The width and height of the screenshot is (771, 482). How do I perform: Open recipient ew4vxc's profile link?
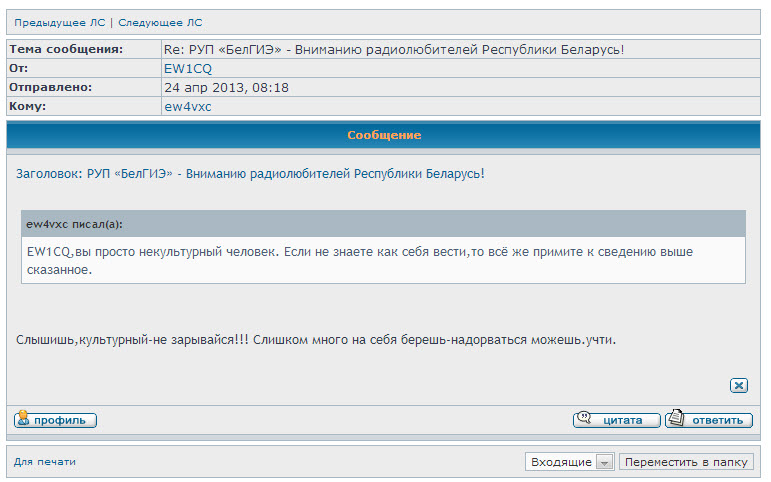(x=187, y=107)
